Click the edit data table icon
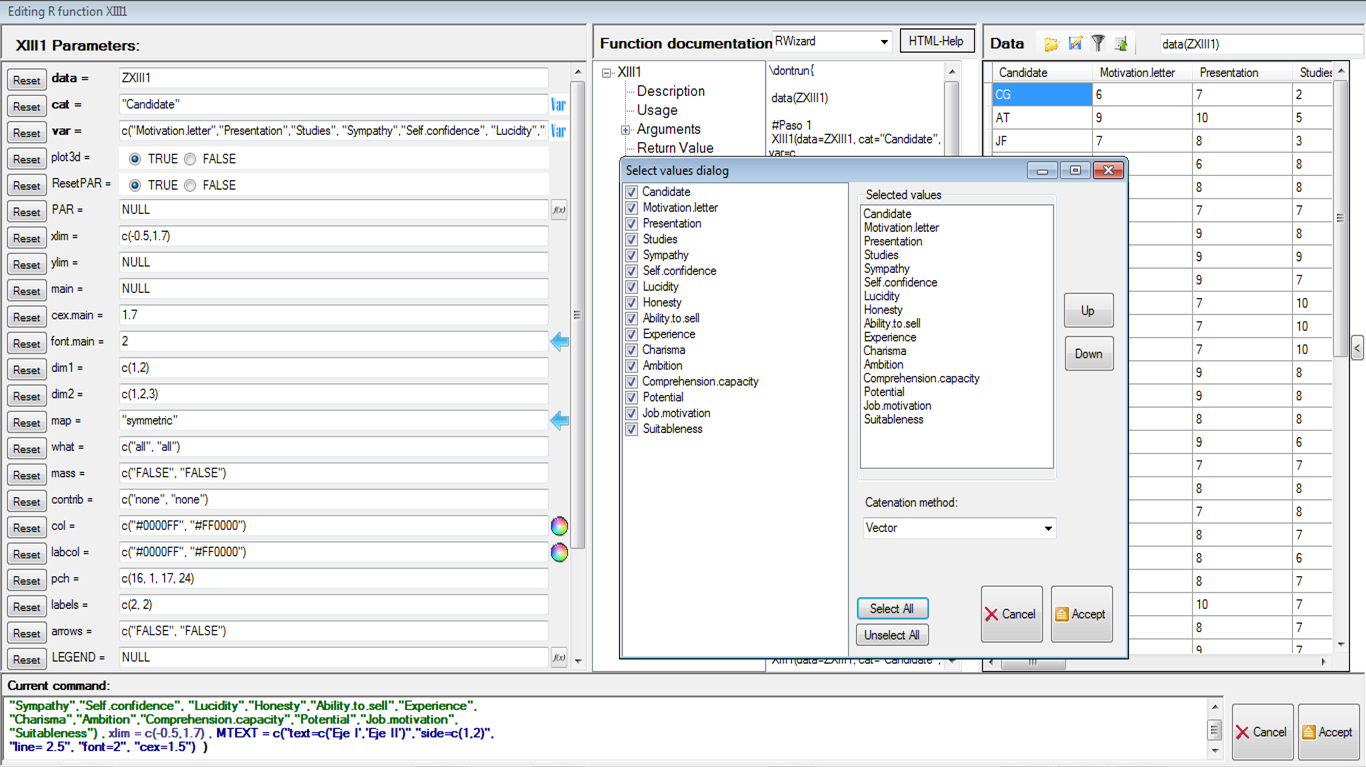Screen dimensions: 1366x767 [x=1075, y=43]
